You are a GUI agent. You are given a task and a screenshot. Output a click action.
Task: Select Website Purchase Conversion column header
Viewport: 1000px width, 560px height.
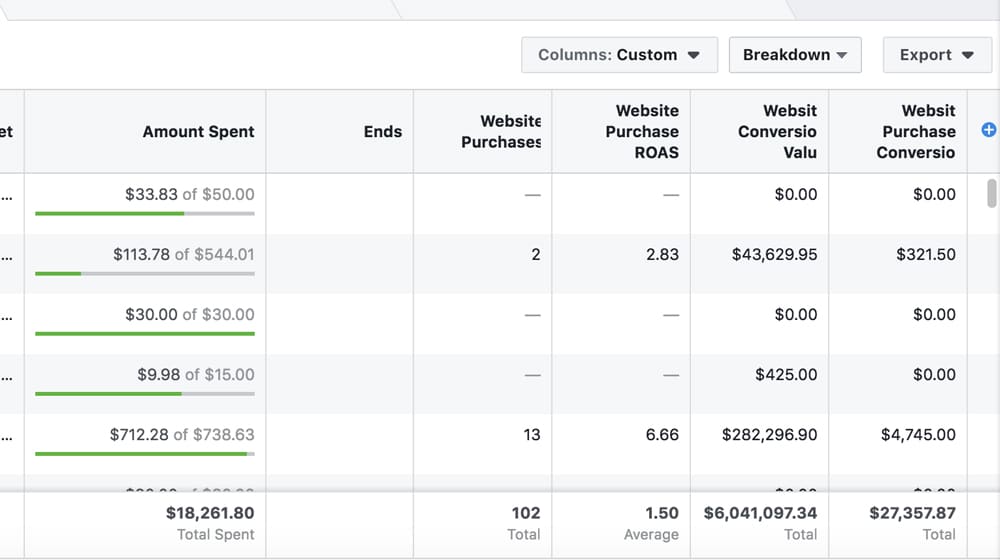[x=915, y=132]
